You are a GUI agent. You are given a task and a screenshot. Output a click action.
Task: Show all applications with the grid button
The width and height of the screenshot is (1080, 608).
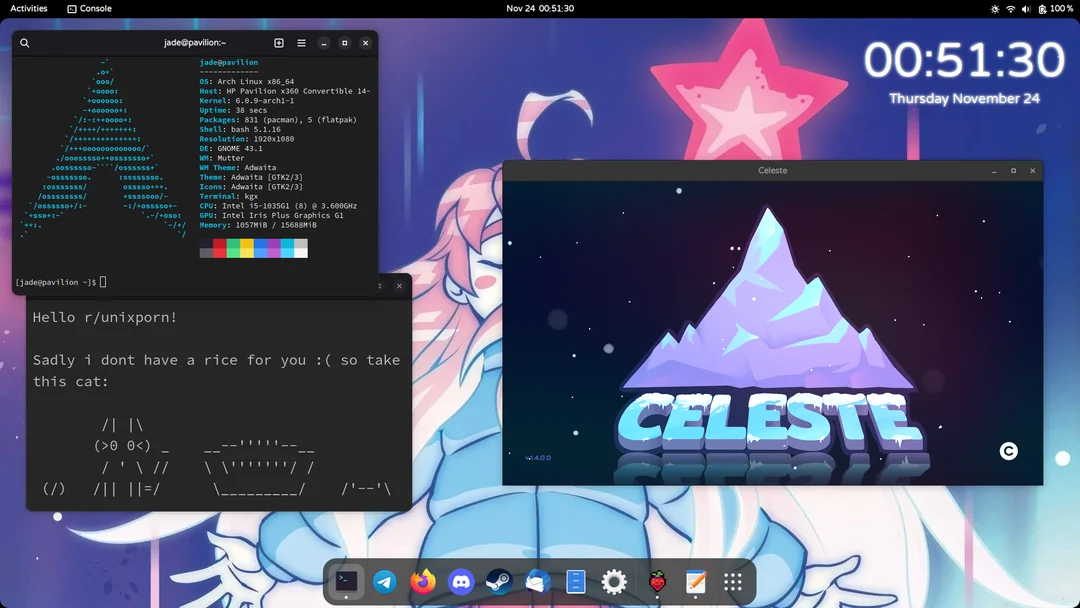(x=732, y=581)
